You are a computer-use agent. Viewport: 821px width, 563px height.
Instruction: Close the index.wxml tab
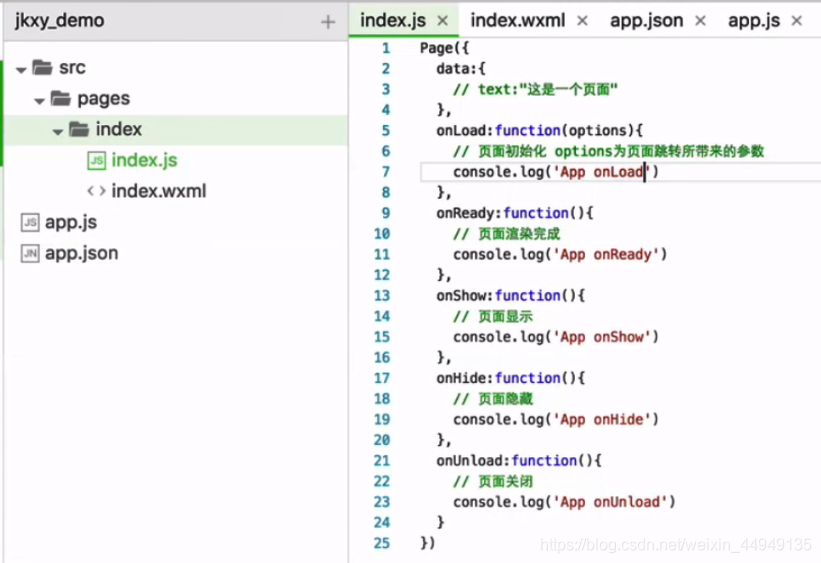pyautogui.click(x=582, y=21)
